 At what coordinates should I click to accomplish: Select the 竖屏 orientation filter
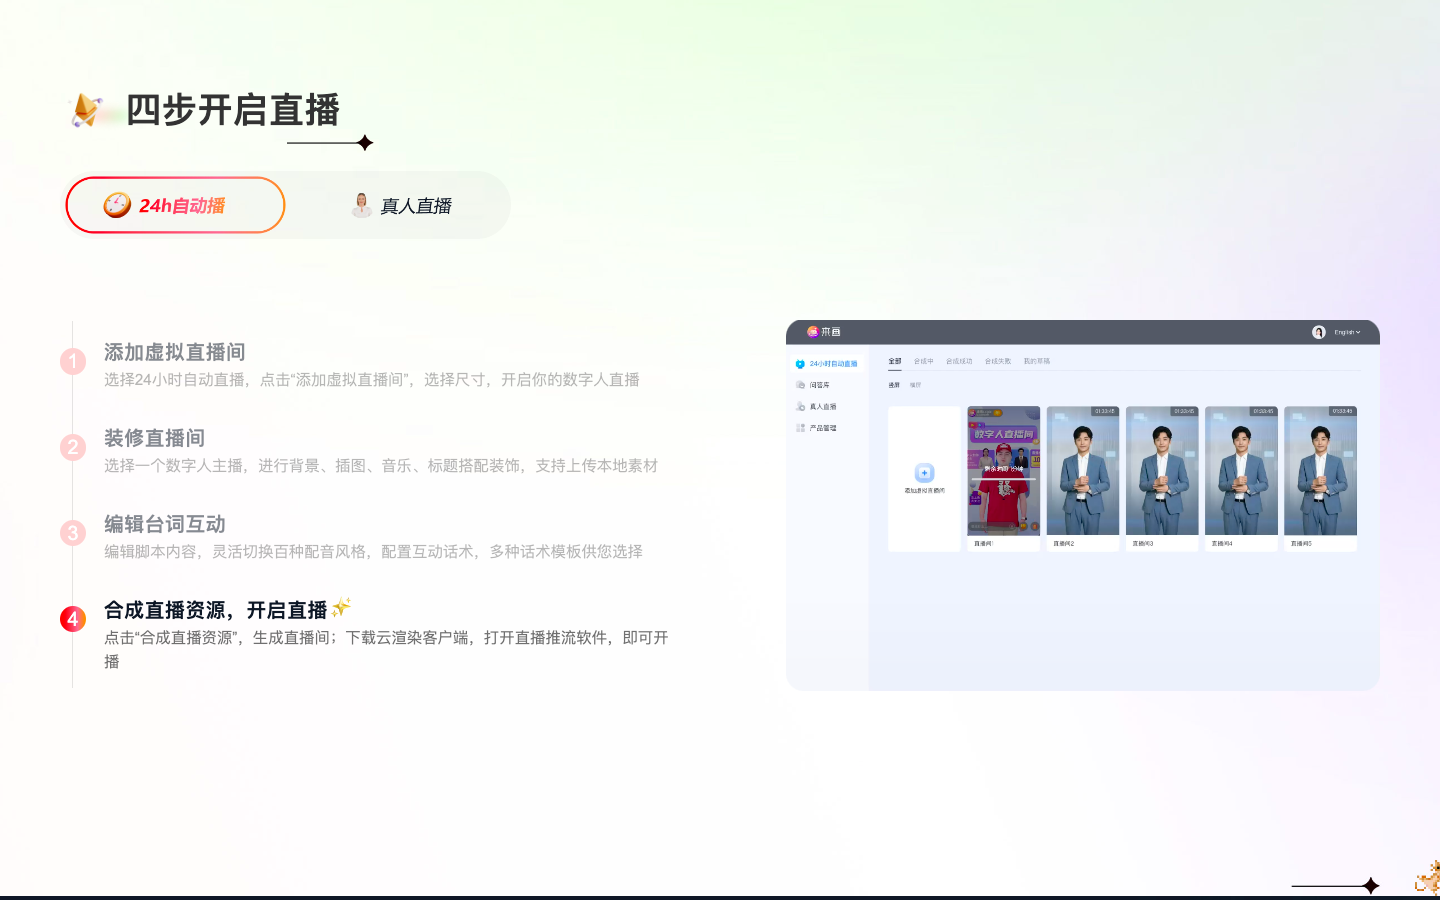tap(895, 385)
